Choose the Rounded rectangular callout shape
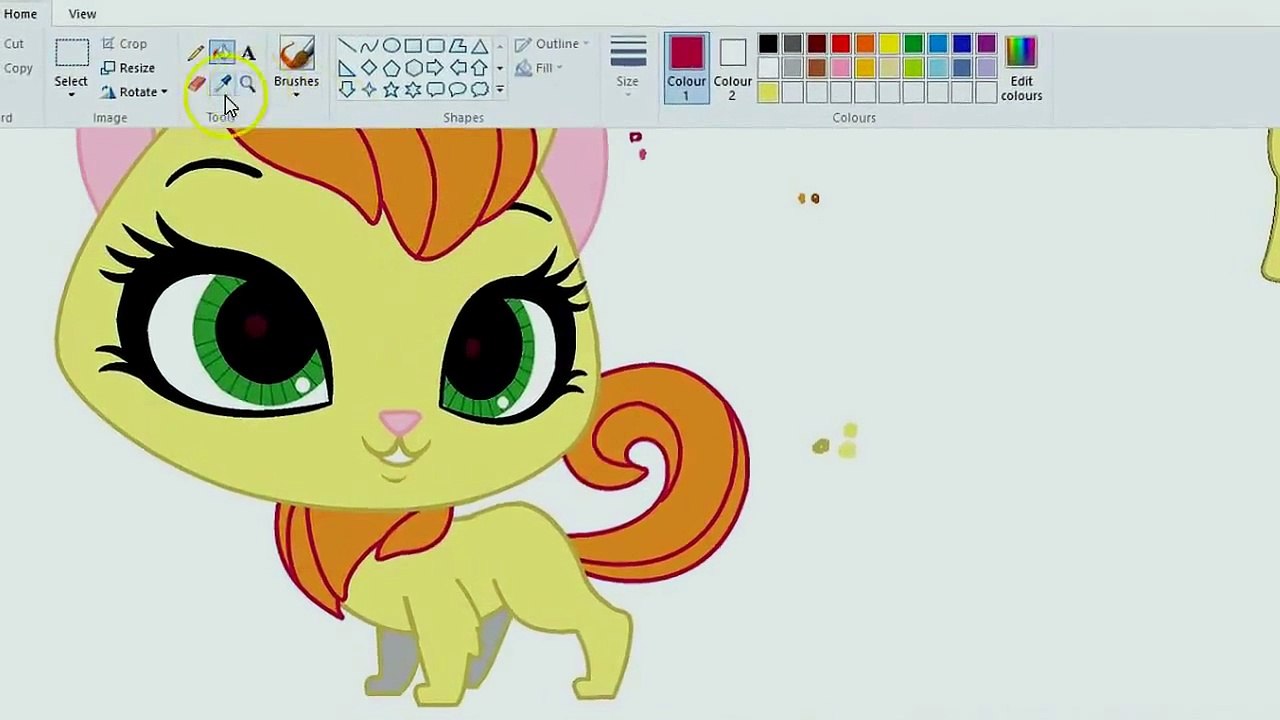1280x720 pixels. click(435, 90)
